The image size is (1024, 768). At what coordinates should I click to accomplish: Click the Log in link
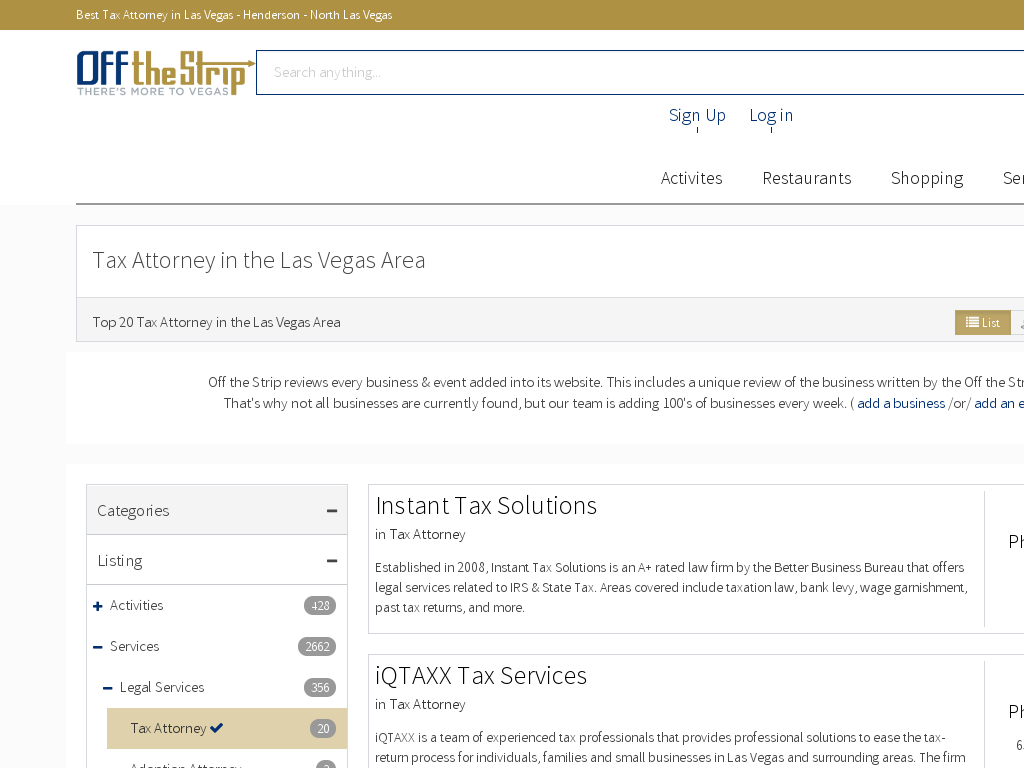(771, 115)
